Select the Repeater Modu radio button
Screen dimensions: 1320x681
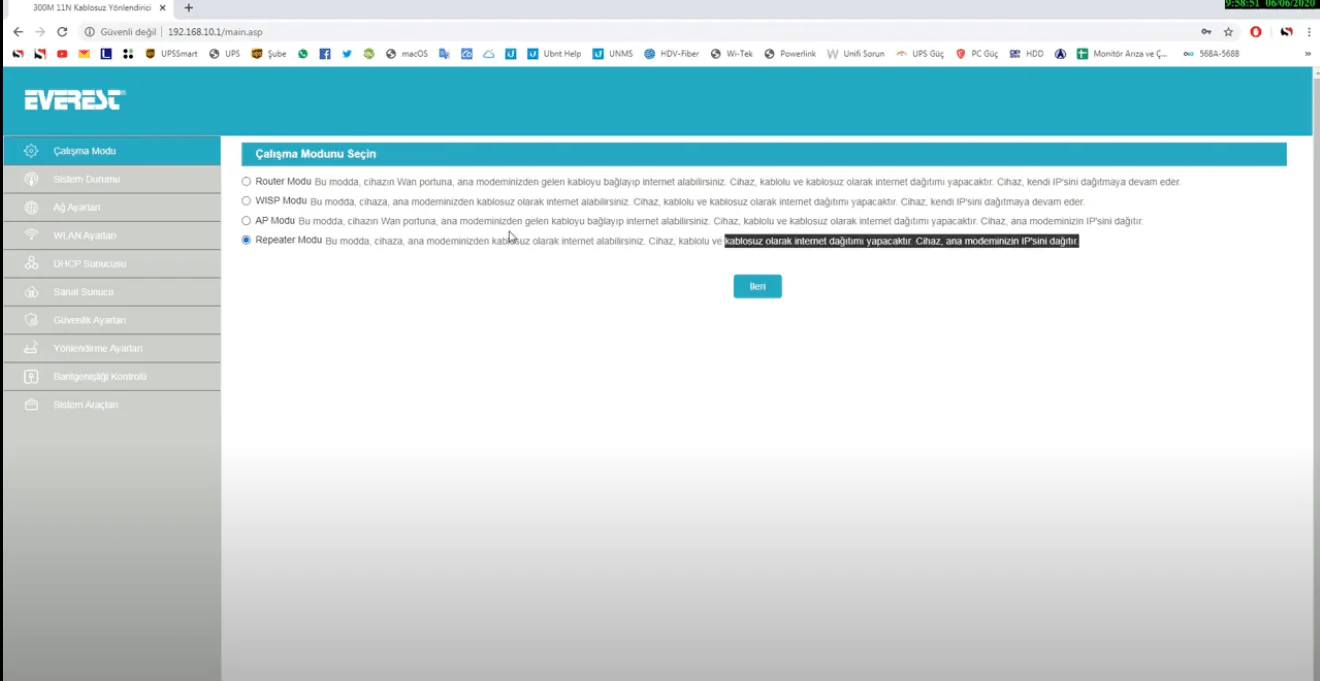point(246,240)
